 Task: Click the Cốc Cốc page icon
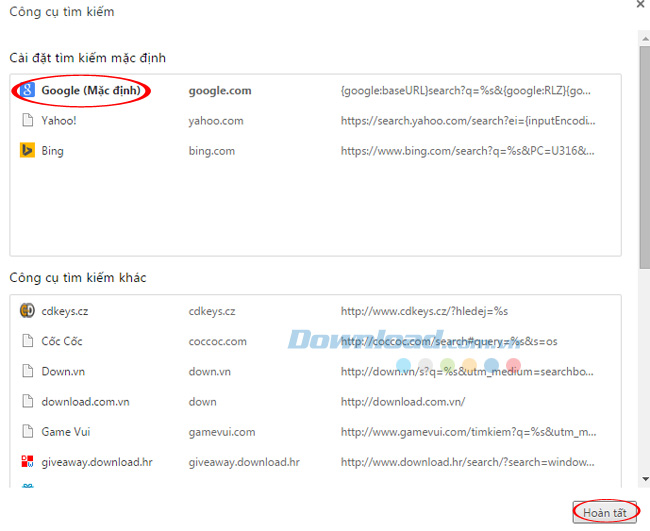click(27, 341)
